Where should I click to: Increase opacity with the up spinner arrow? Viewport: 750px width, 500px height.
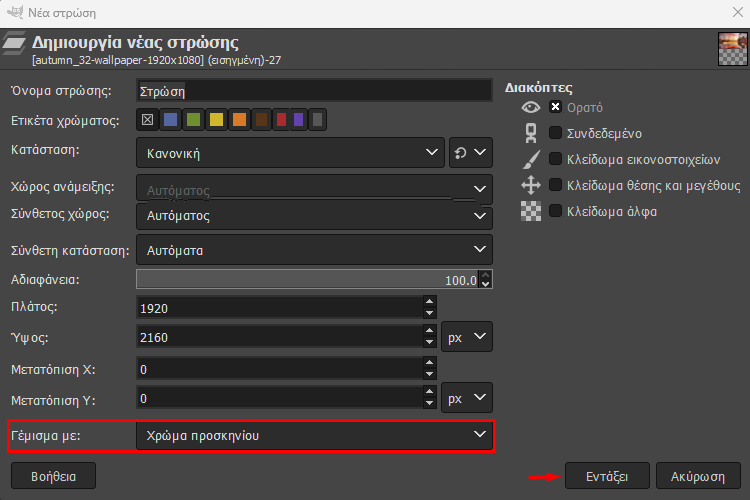(x=485, y=275)
